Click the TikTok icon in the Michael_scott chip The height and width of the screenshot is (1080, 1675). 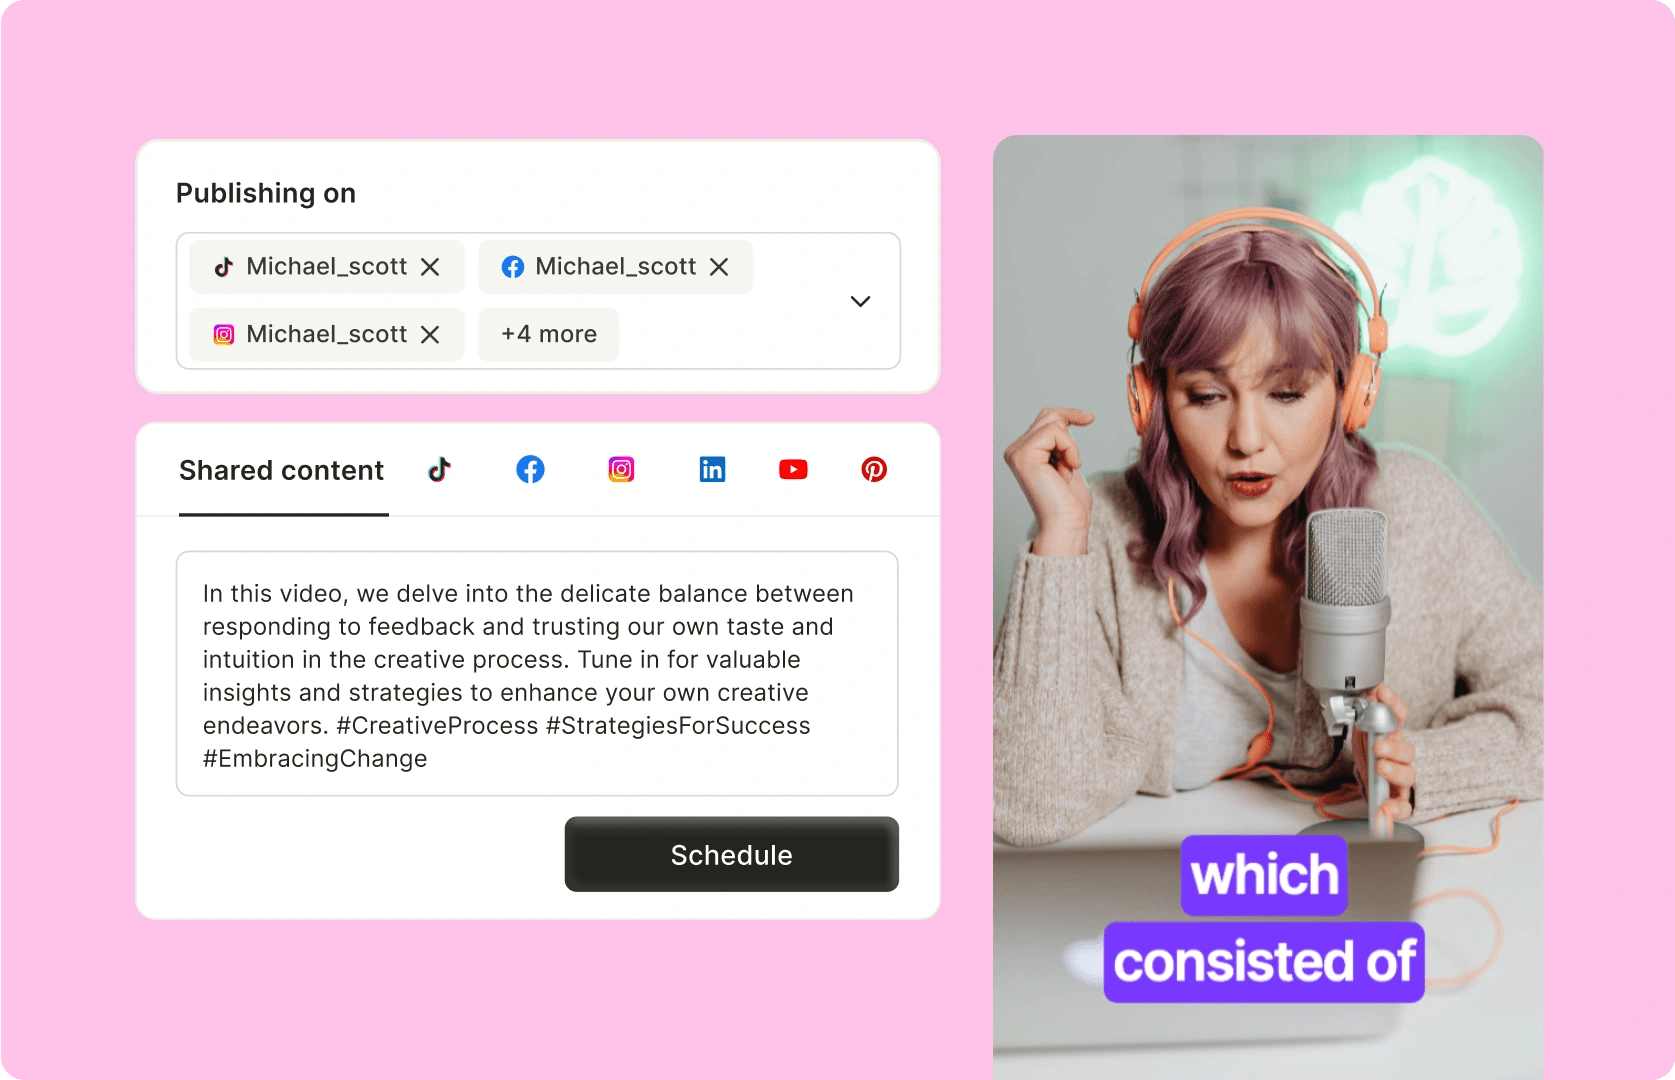(224, 267)
